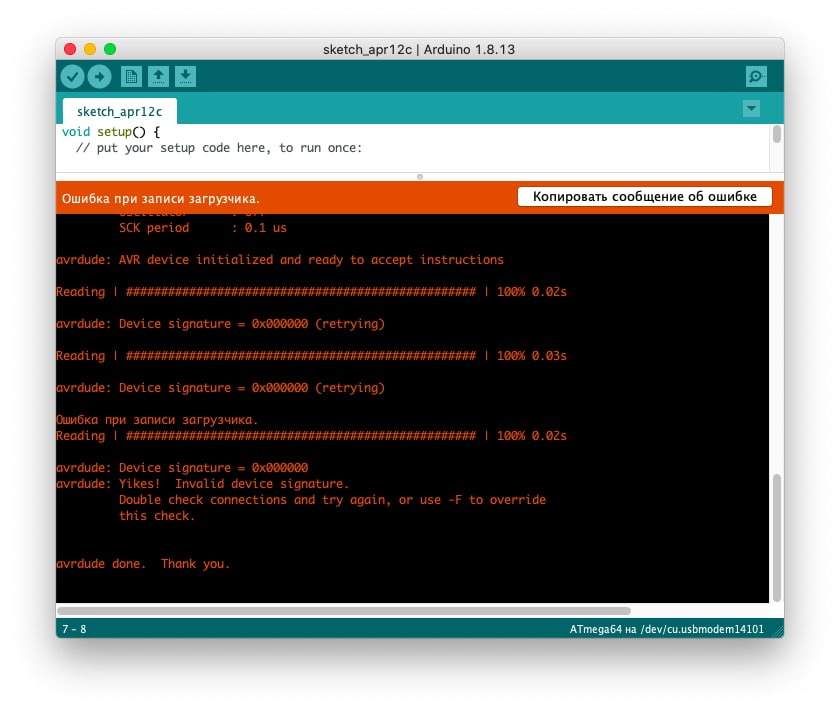
Task: Click 'avrdude done. Thank you.' line
Action: click(x=143, y=564)
